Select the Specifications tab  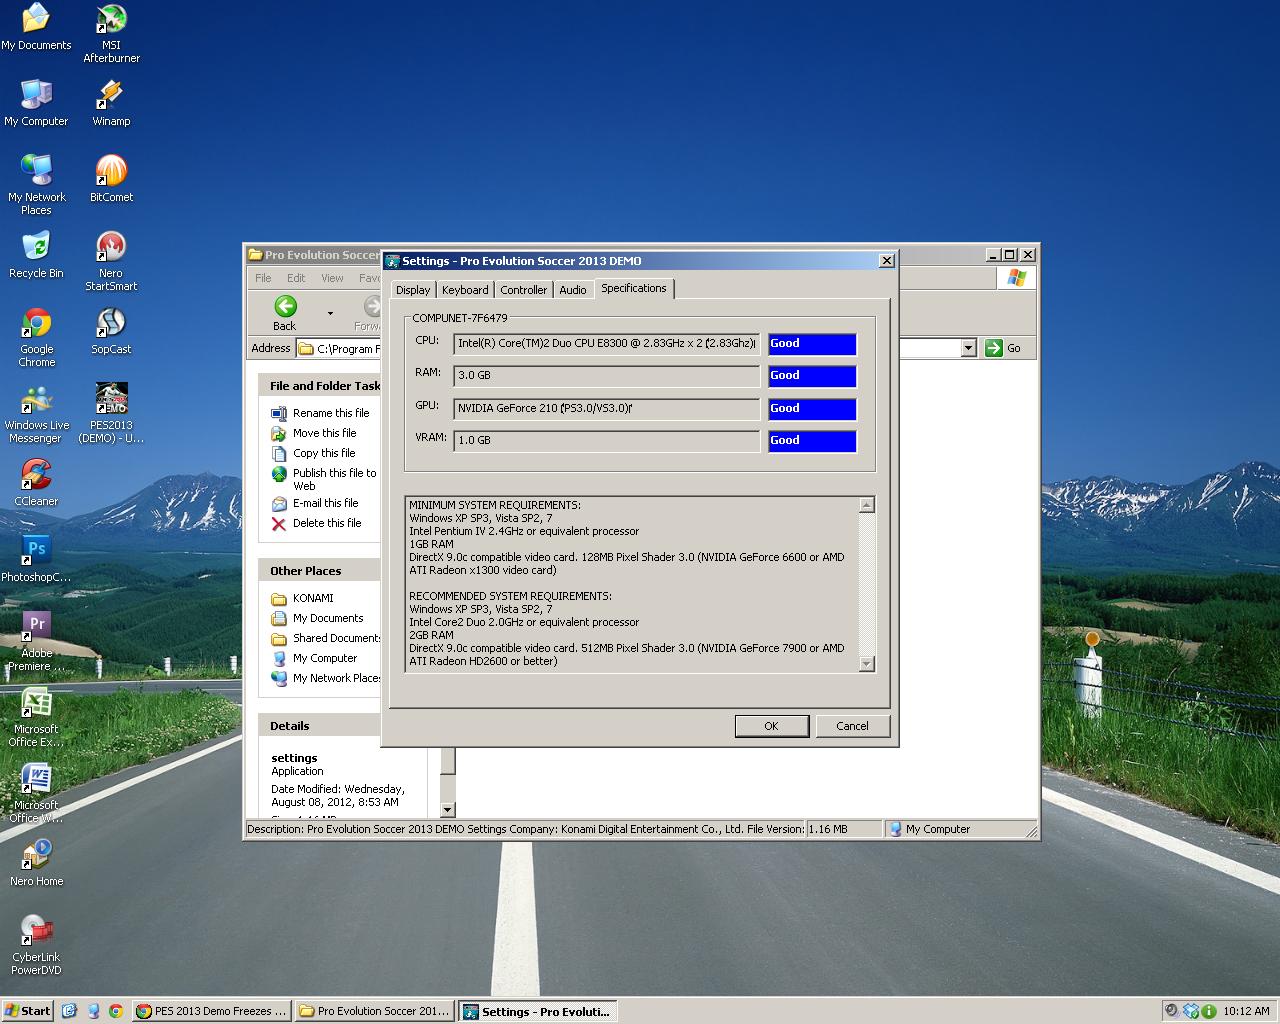tap(634, 288)
